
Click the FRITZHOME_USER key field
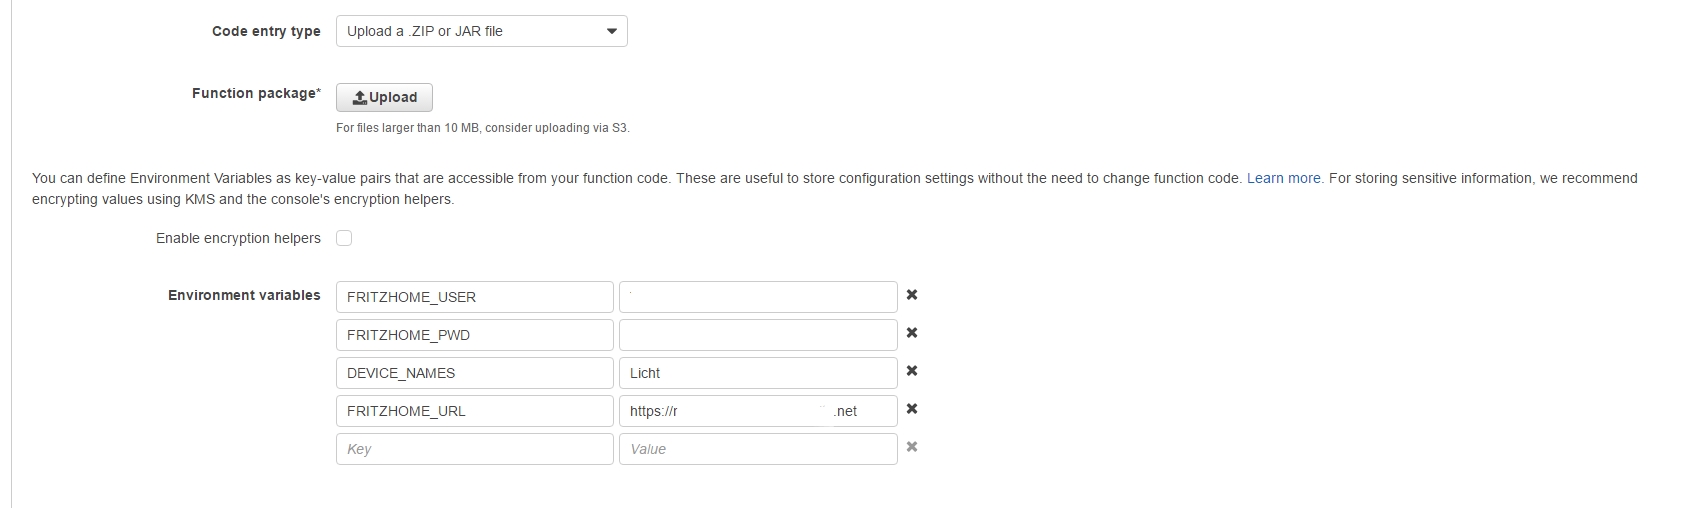coord(474,297)
